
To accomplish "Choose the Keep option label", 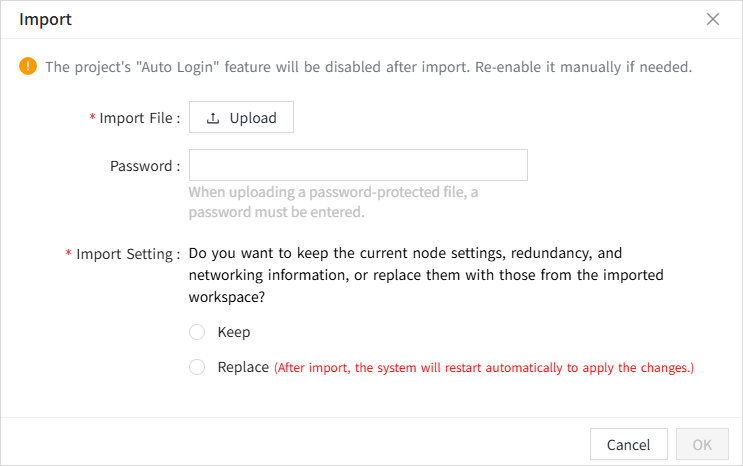I will click(234, 332).
